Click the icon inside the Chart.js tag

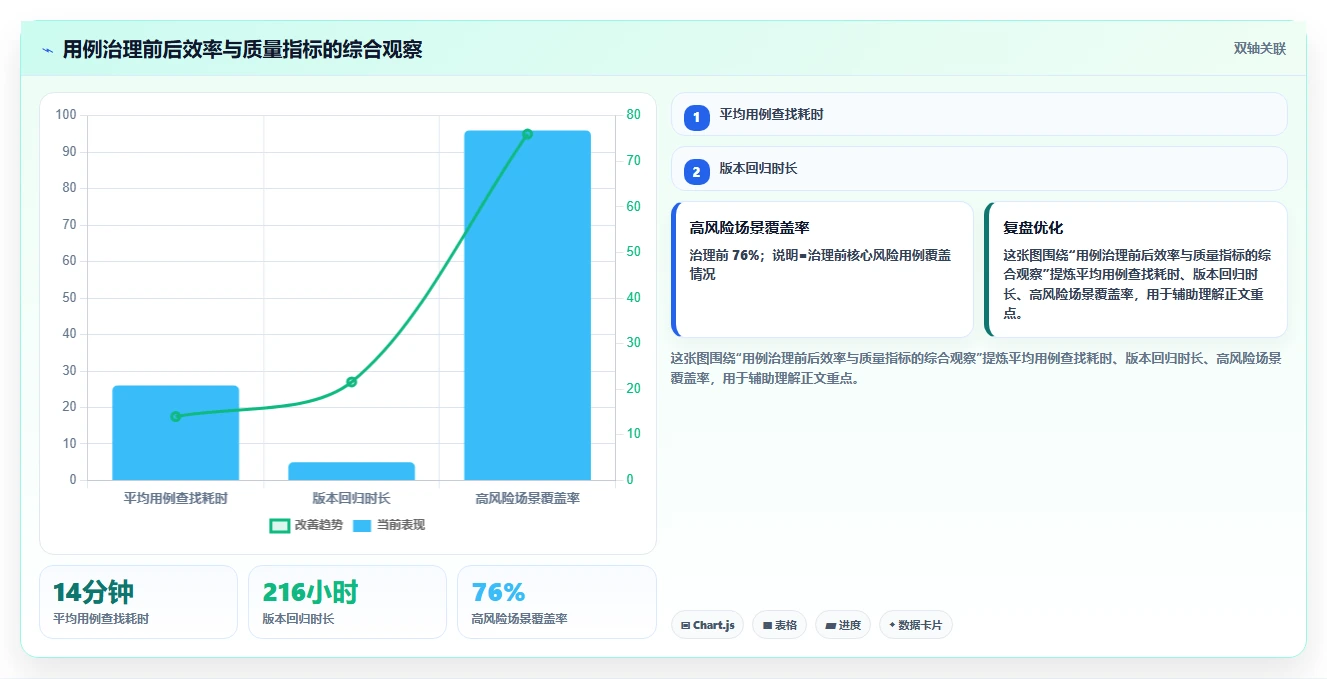point(685,626)
